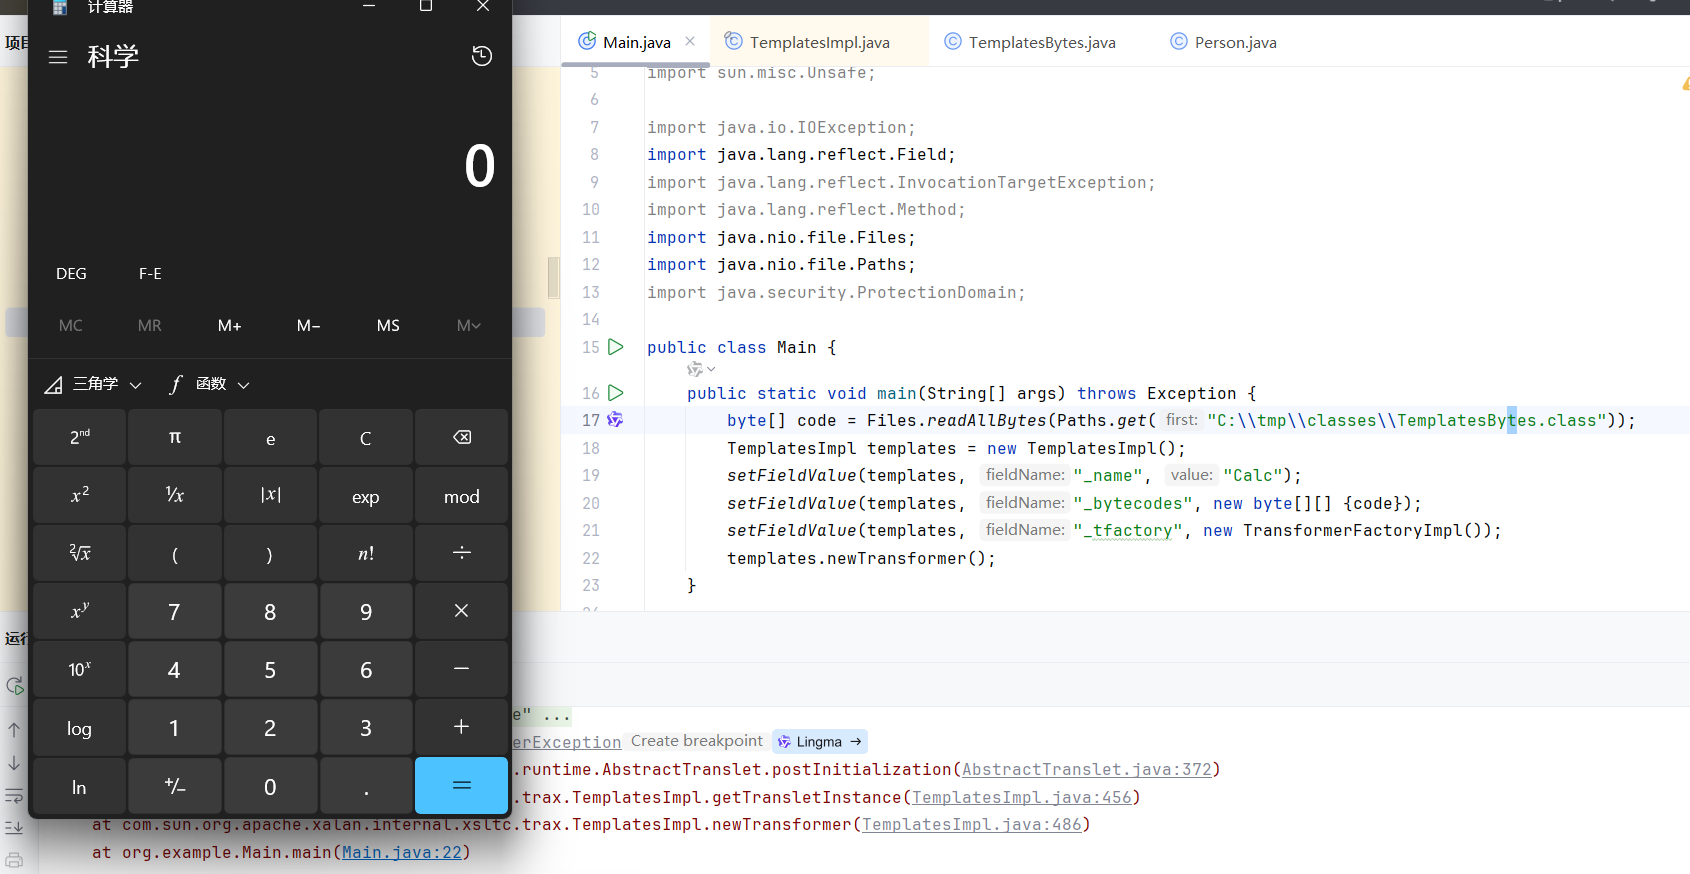Screen dimensions: 1690x874
Task: Click the backspace delete icon
Action: pyautogui.click(x=462, y=437)
